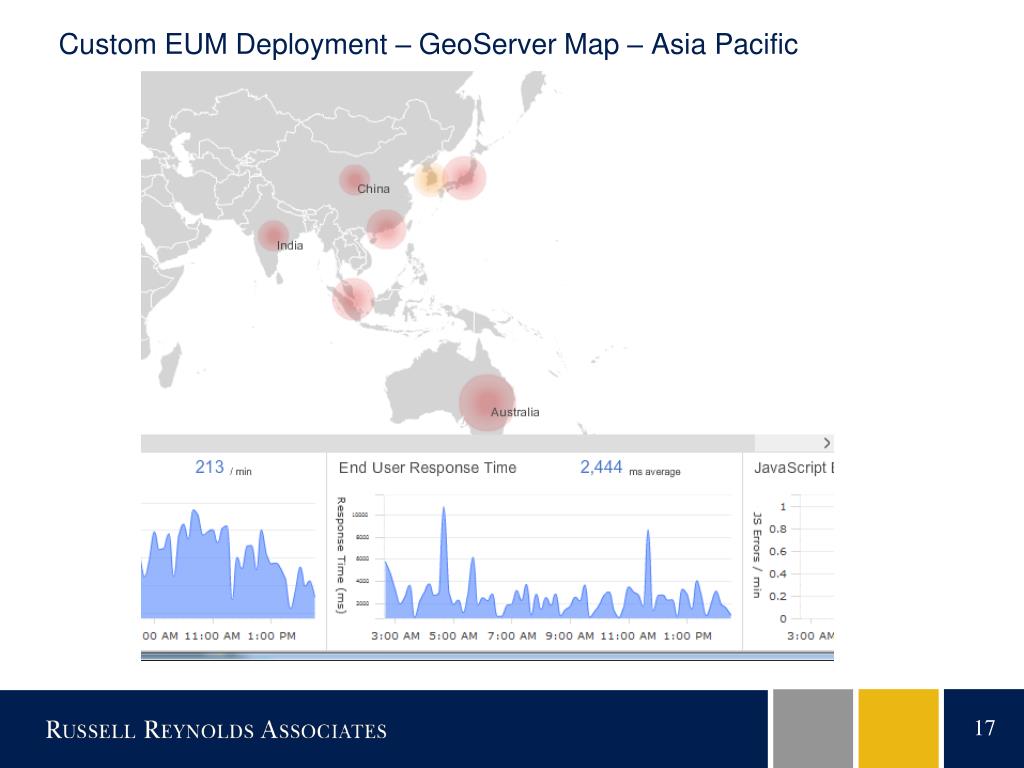Click the bottom horizontal scrollbar under charts
The width and height of the screenshot is (1024, 768).
[x=487, y=656]
